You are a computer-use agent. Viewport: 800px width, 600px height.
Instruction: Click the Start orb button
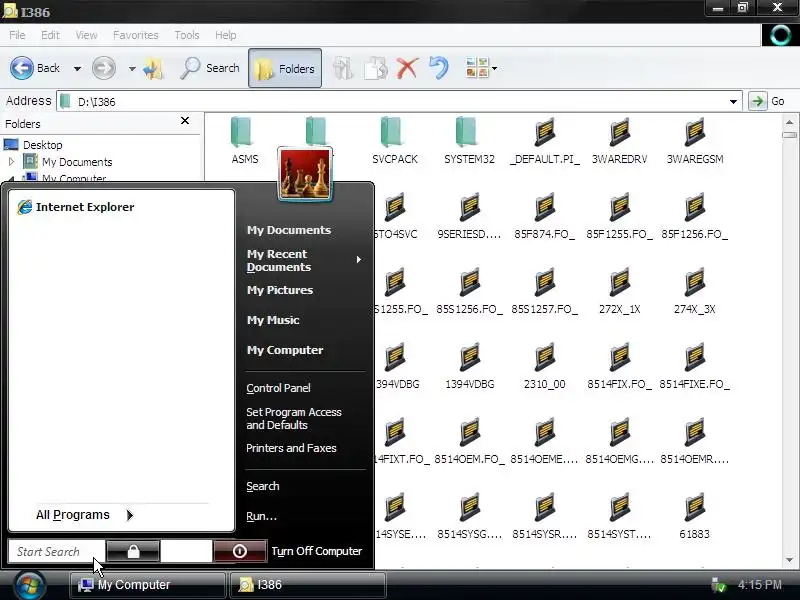click(x=30, y=585)
